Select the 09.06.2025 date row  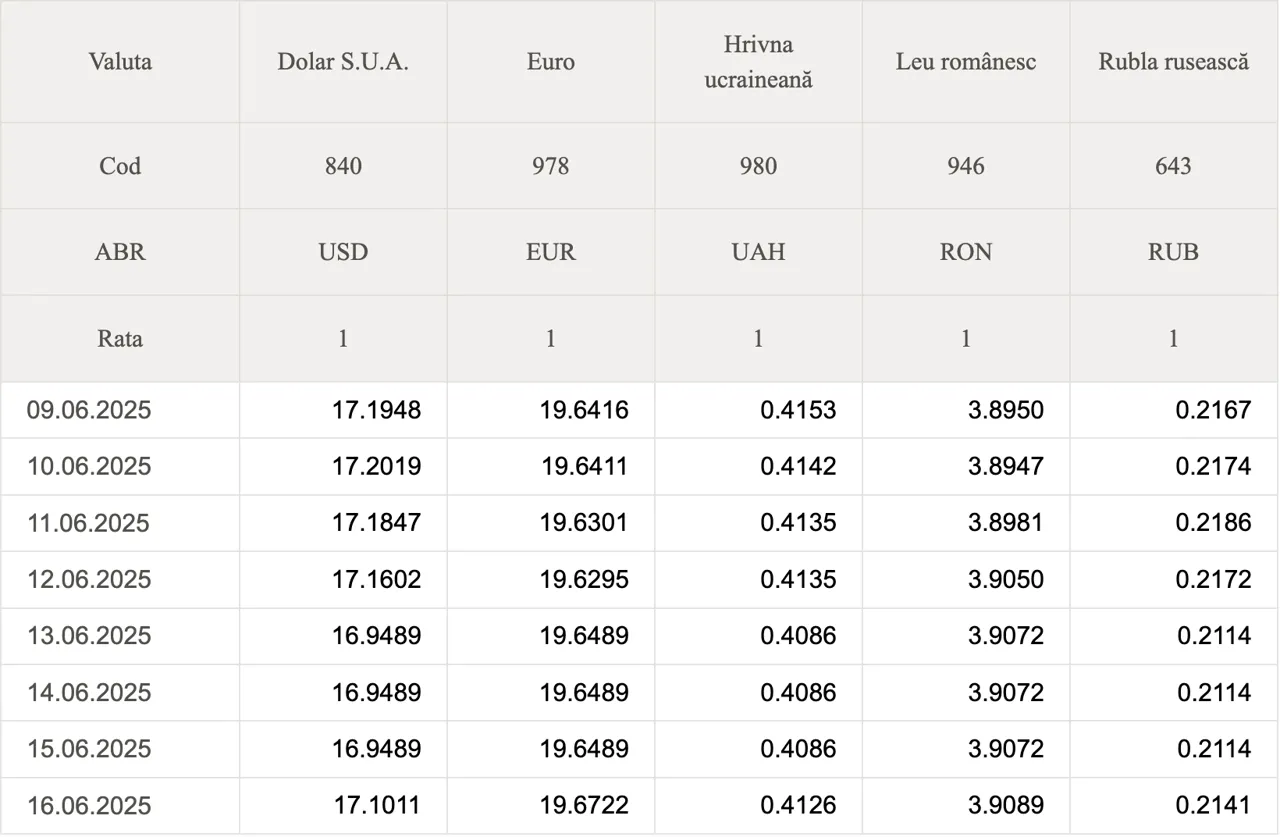640,410
